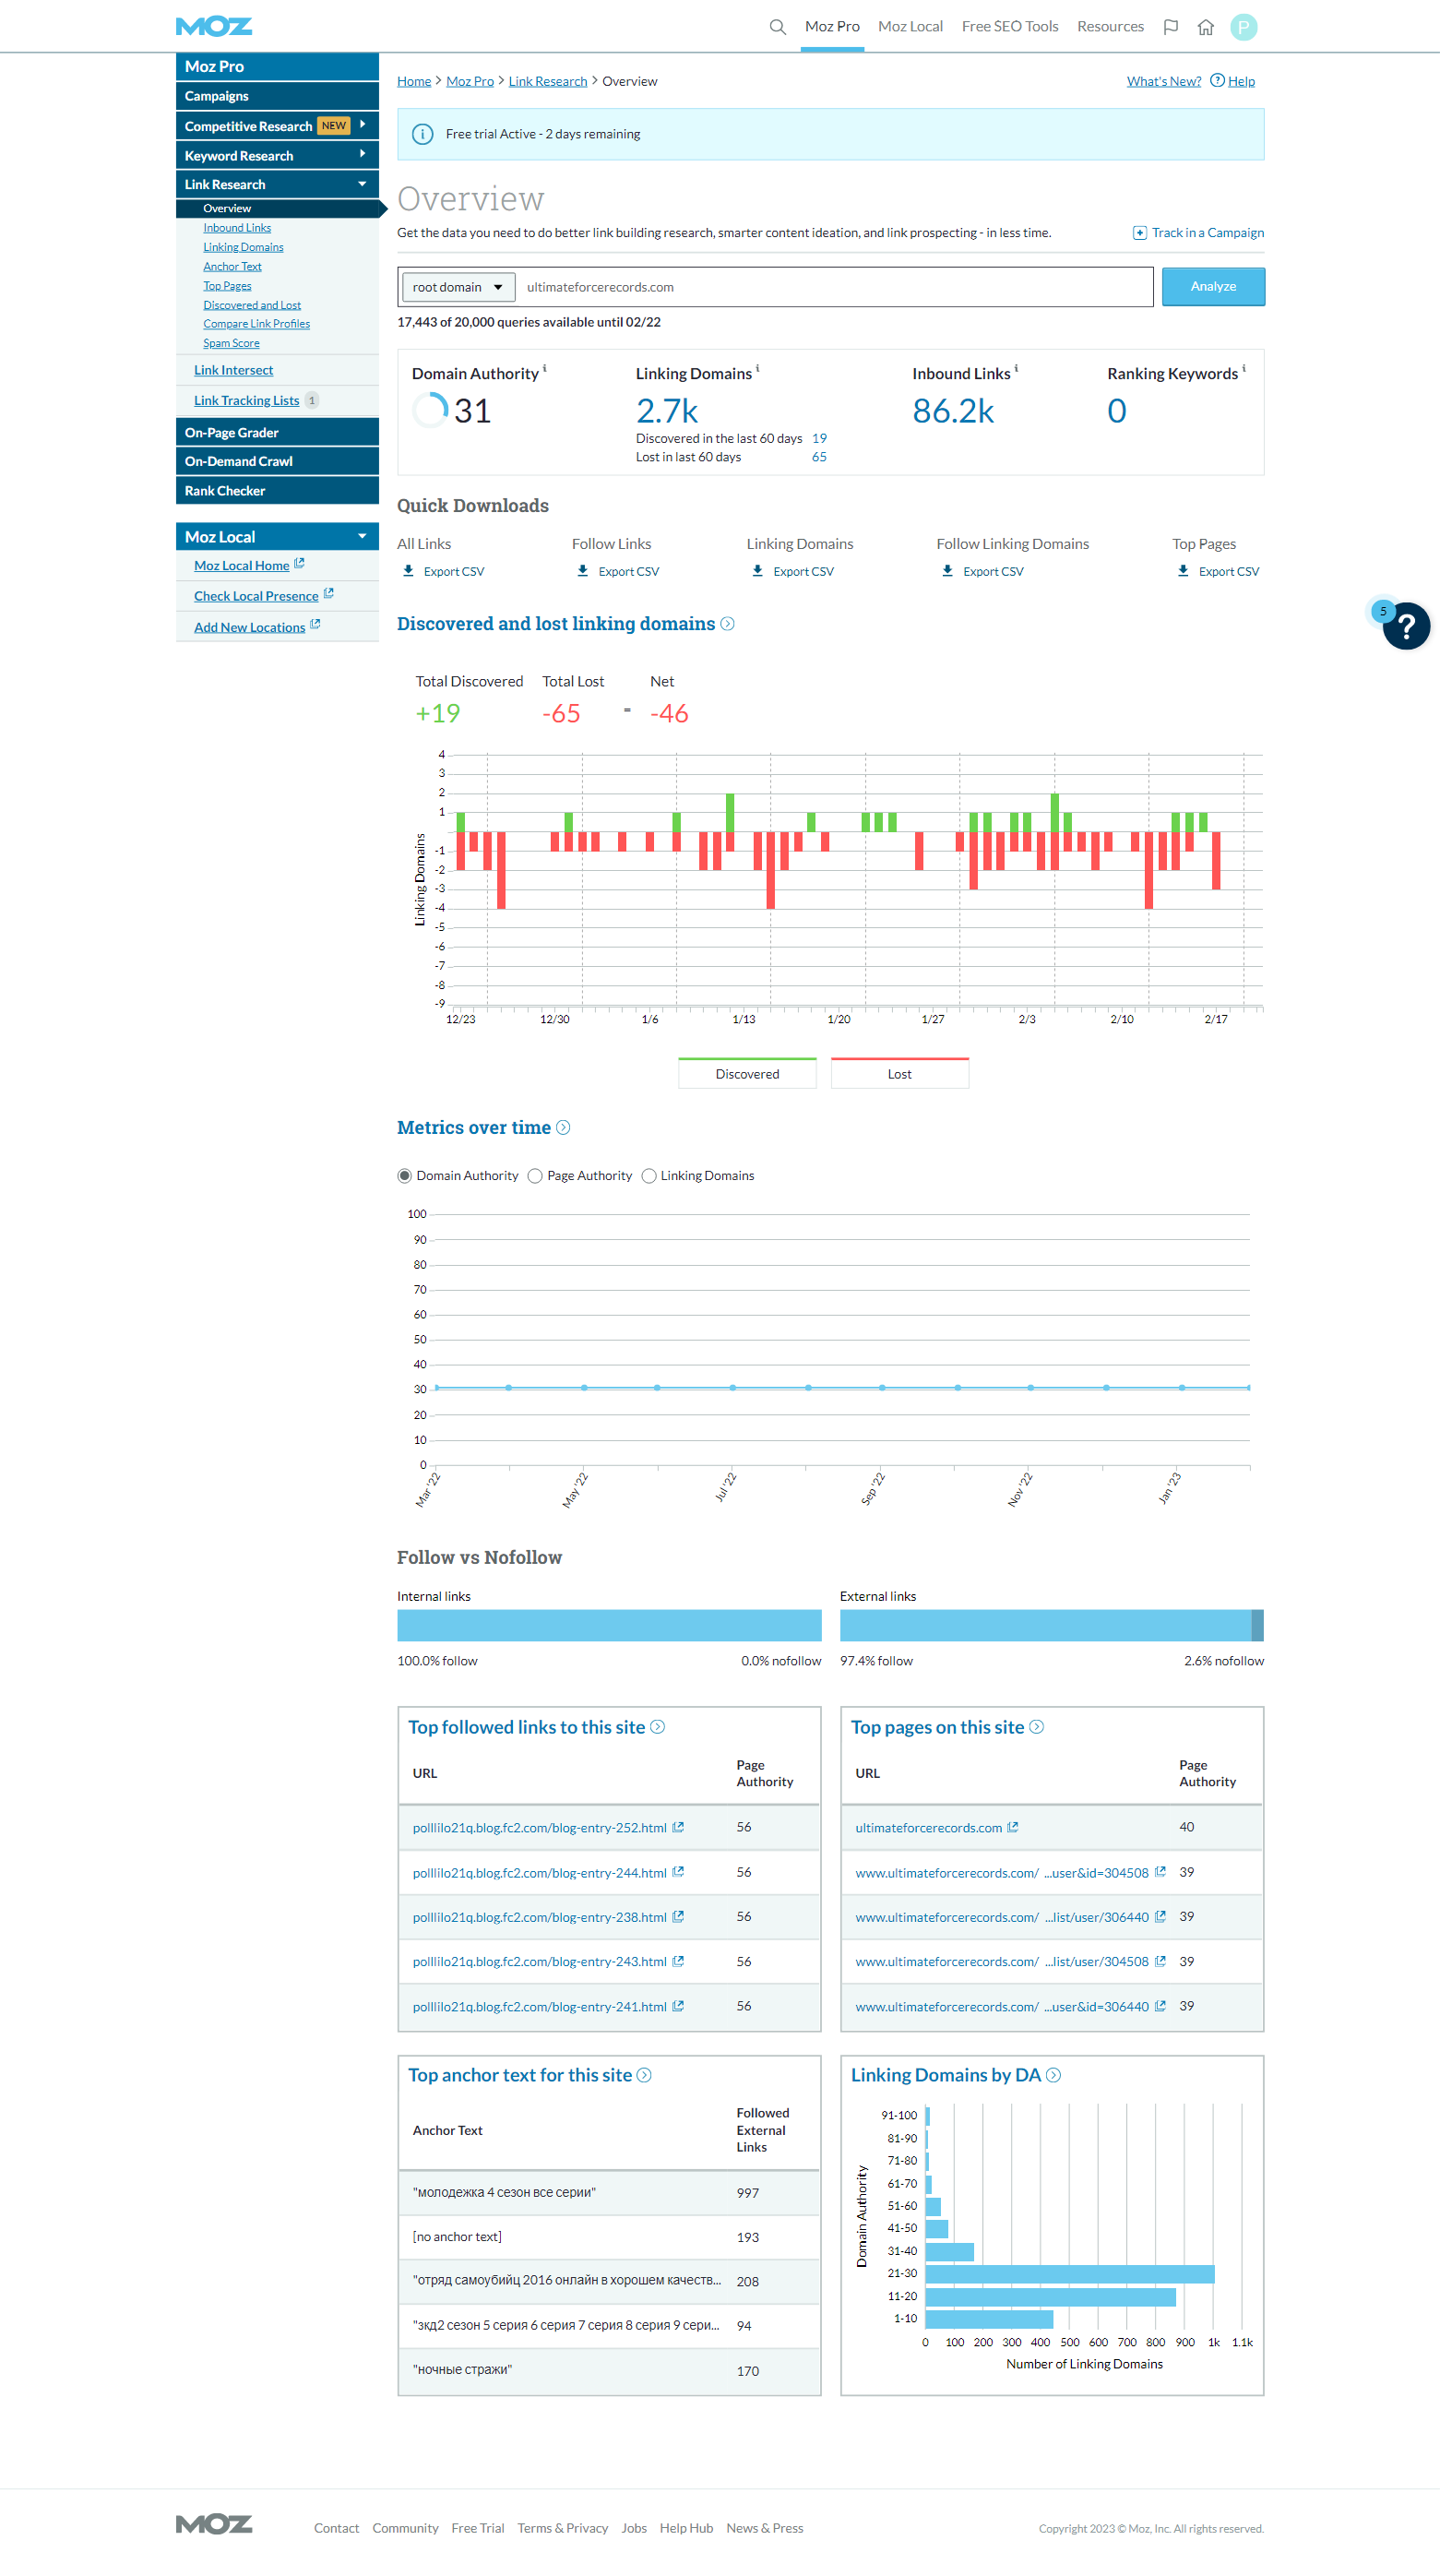This screenshot has height=2576, width=1440.
Task: Click the home icon in top navigation
Action: click(x=1205, y=27)
